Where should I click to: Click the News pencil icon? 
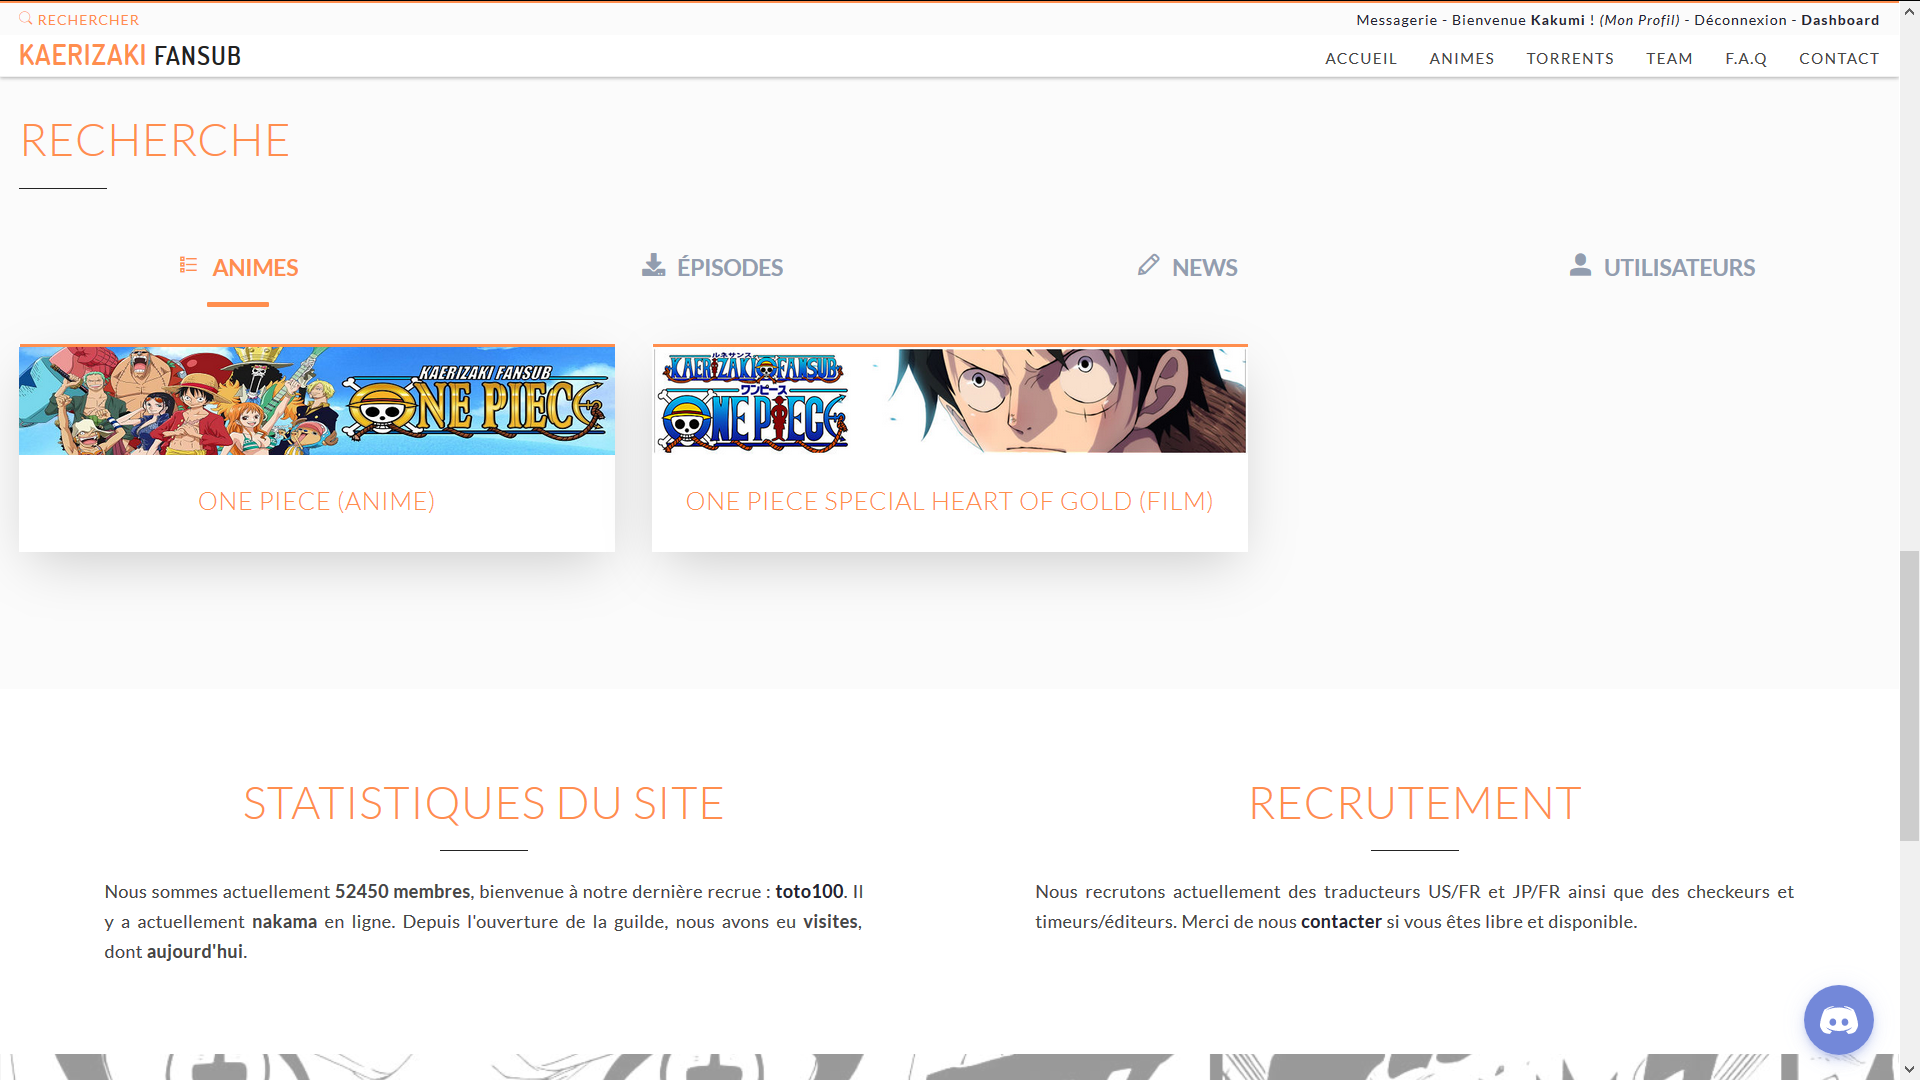pyautogui.click(x=1148, y=265)
